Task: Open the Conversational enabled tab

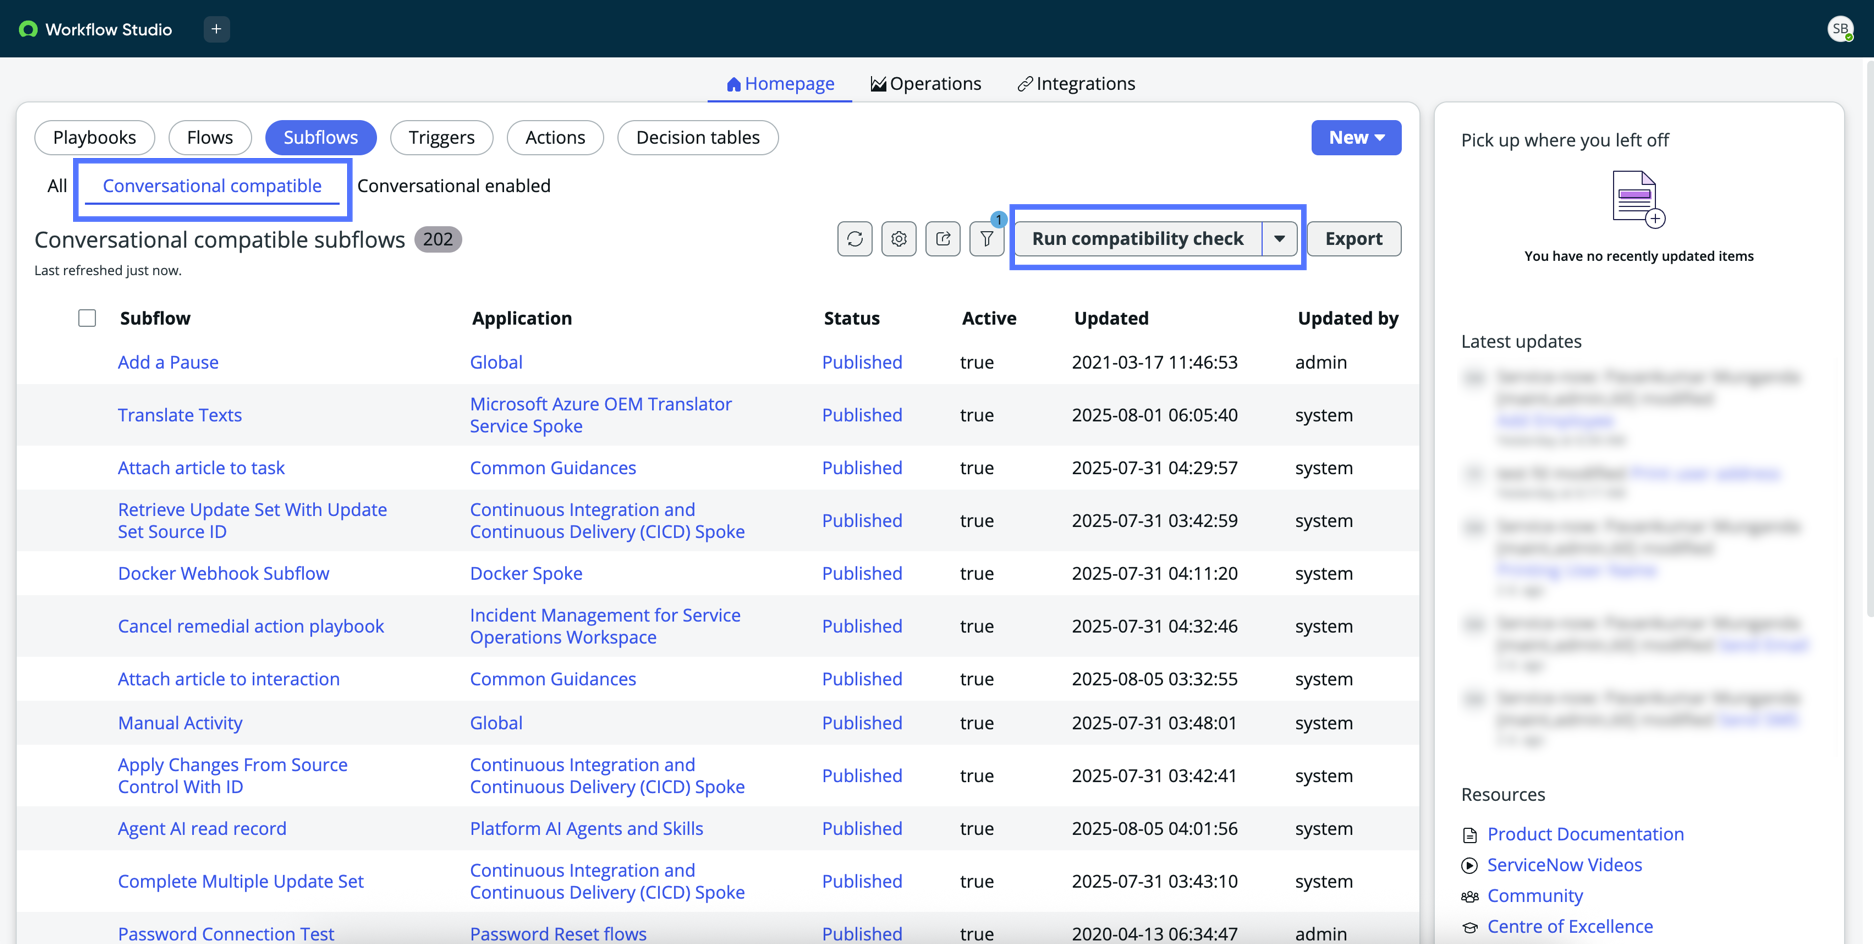Action: [454, 186]
